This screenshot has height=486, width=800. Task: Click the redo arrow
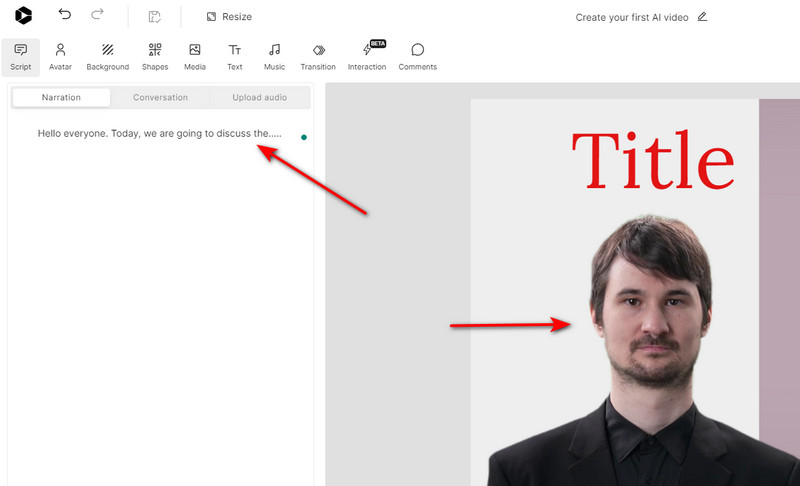coord(97,15)
